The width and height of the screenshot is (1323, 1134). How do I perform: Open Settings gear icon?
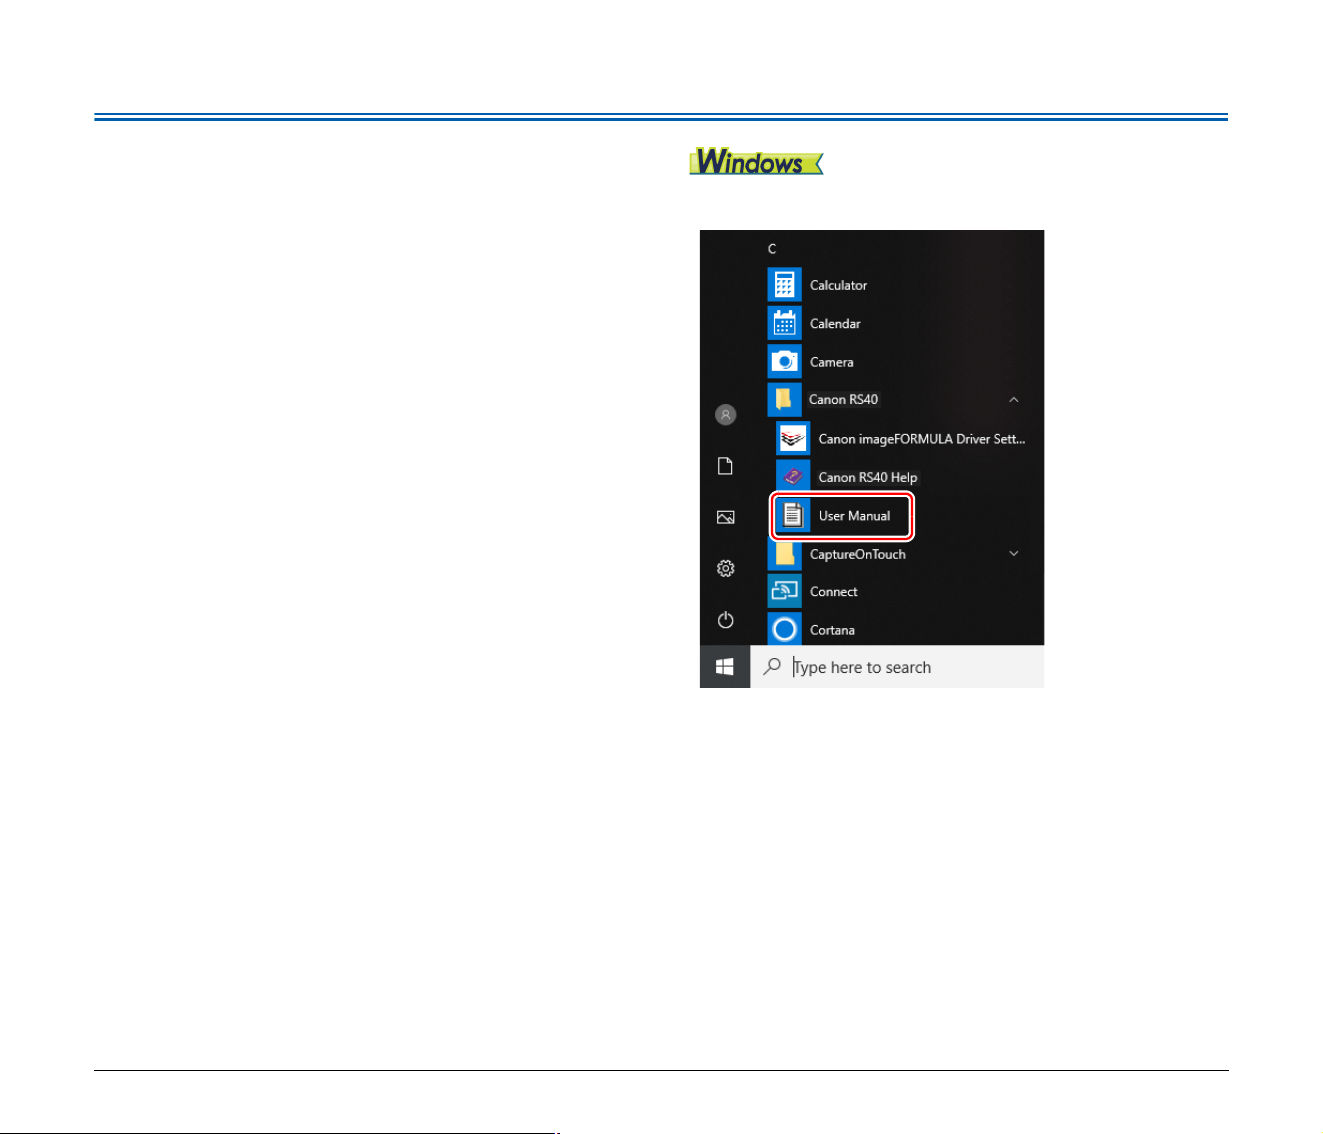726,568
